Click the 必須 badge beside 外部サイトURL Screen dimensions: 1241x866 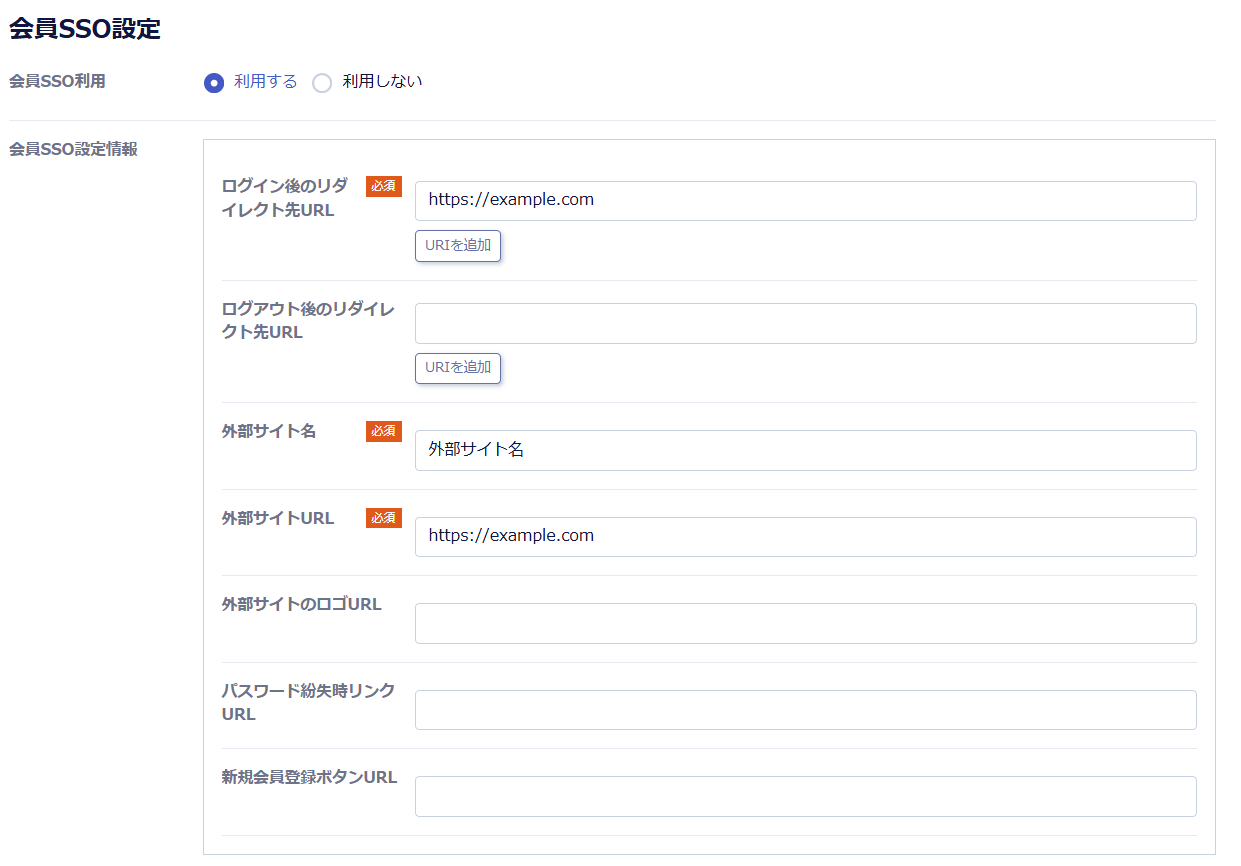pyautogui.click(x=384, y=518)
